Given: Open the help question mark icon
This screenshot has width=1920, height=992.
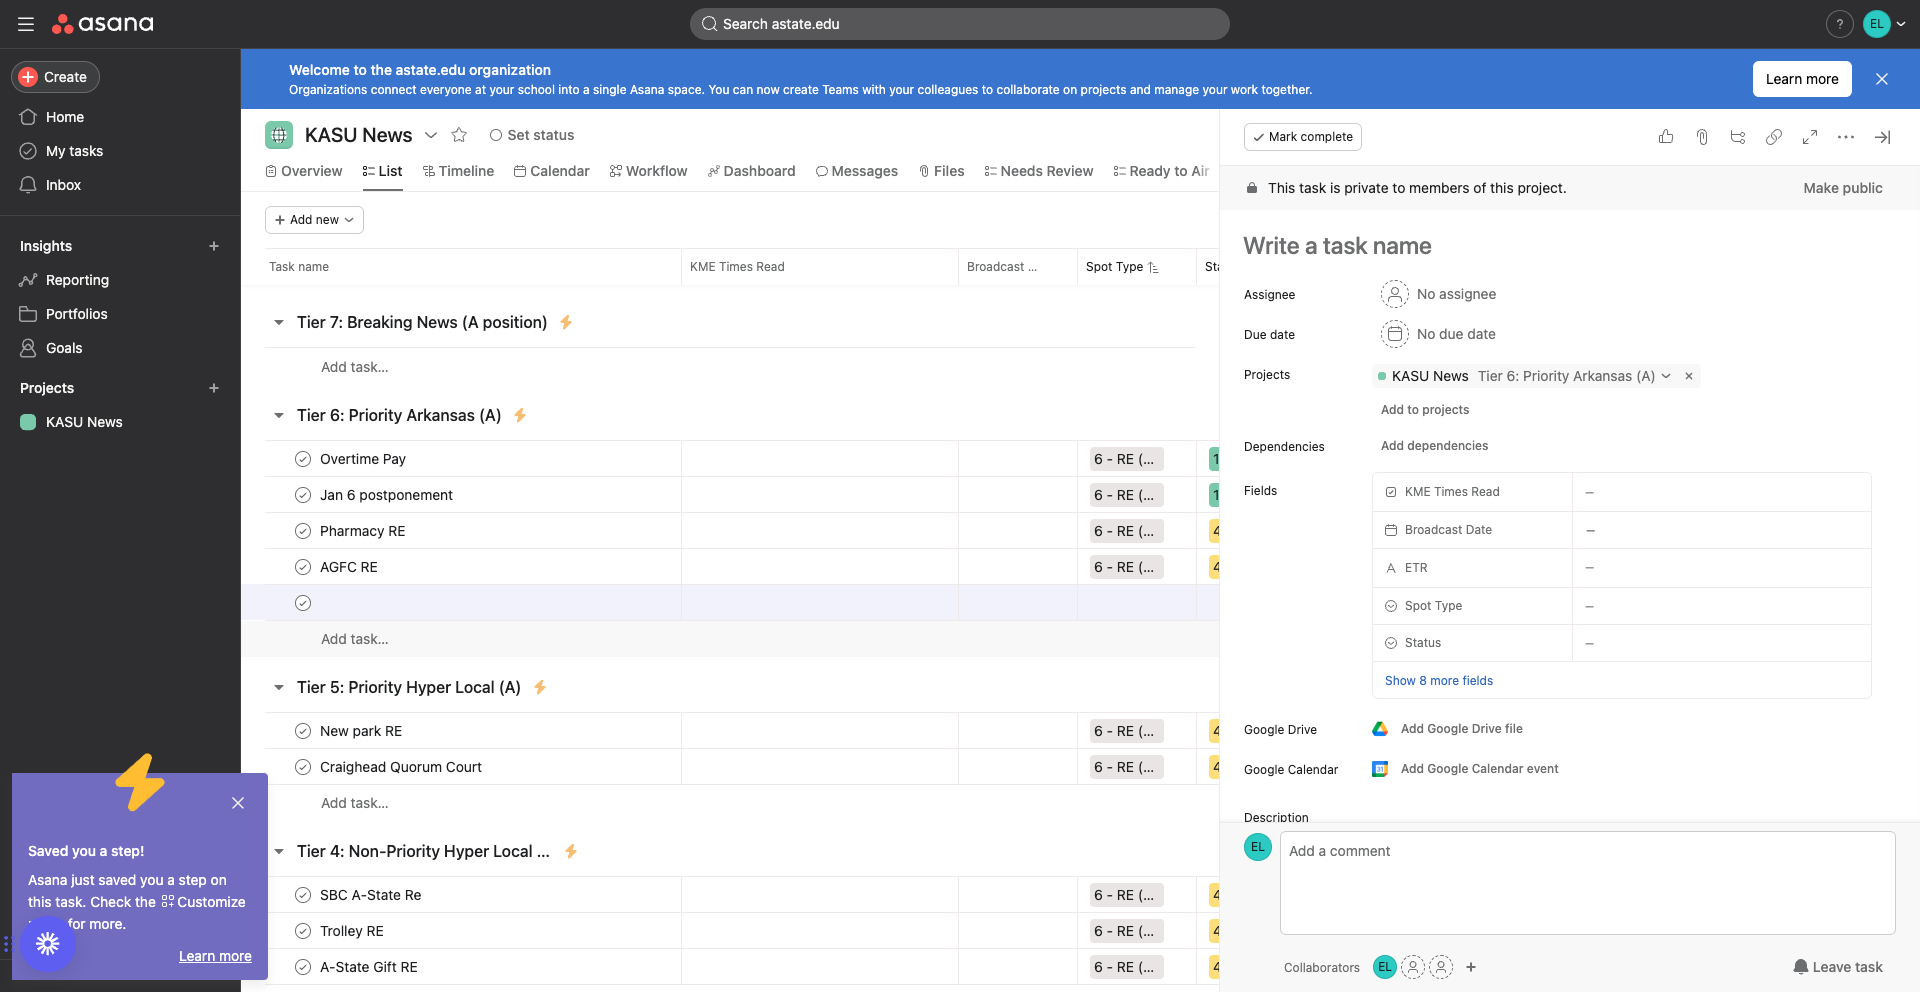Looking at the screenshot, I should (1839, 24).
